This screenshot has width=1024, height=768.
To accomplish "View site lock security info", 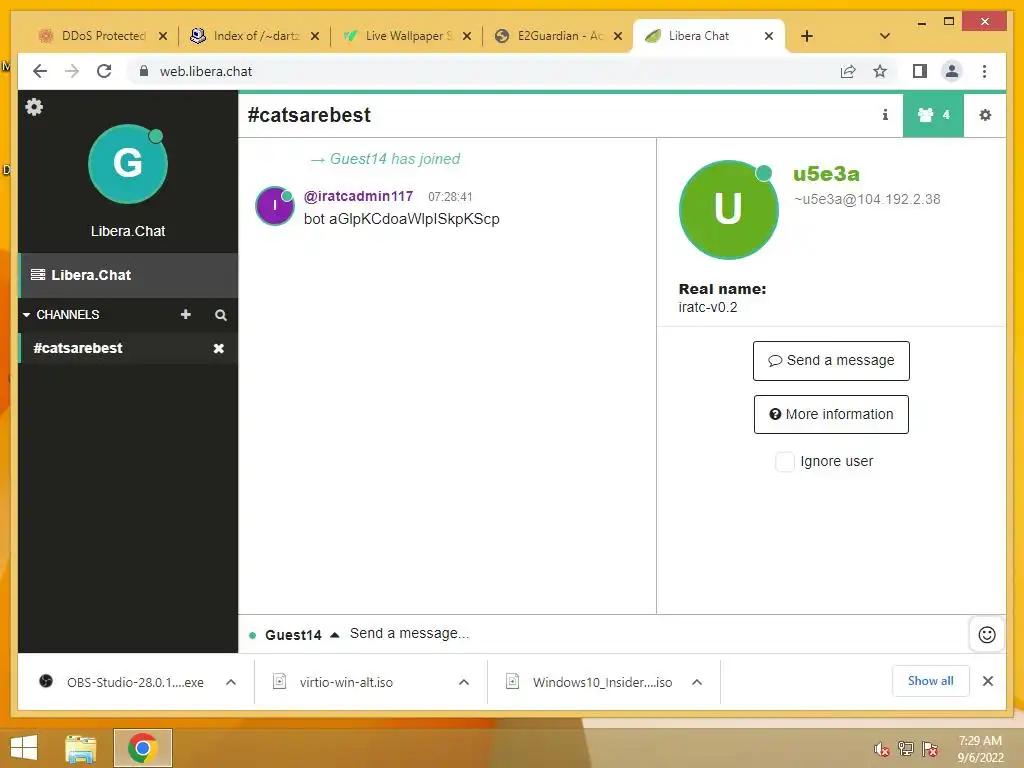I will click(144, 71).
